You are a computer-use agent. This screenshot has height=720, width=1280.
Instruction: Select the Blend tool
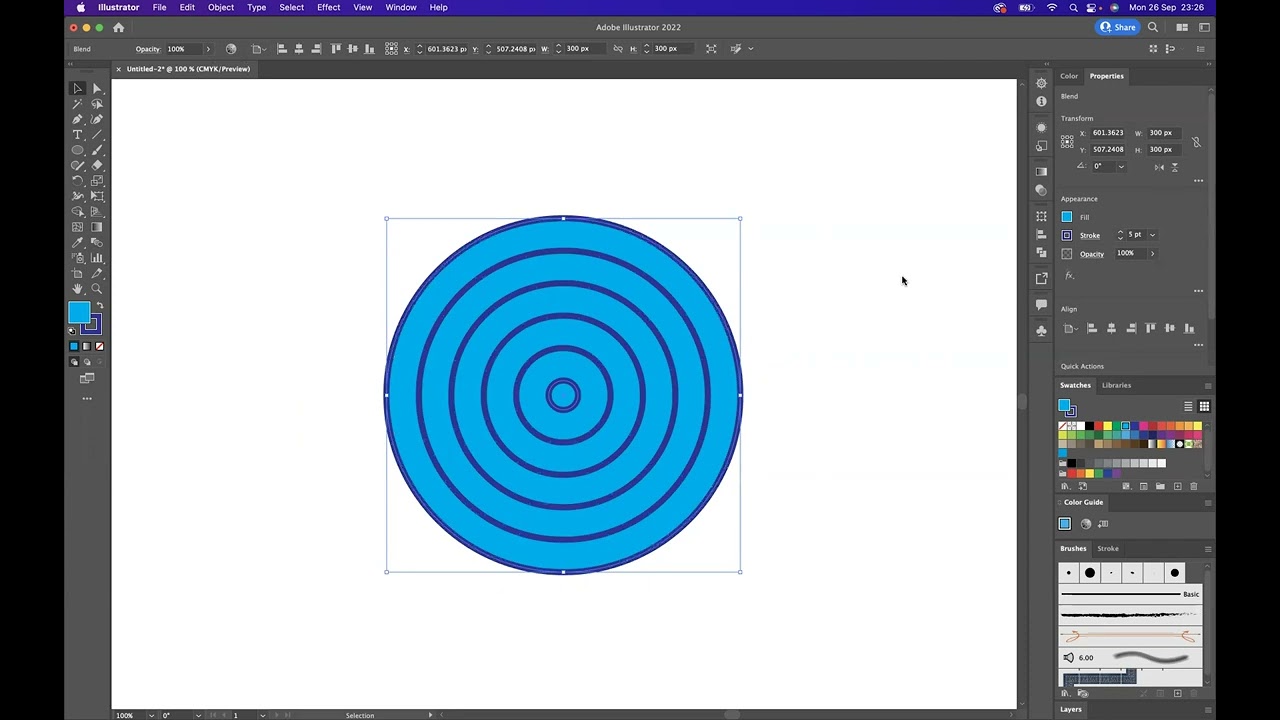pos(97,242)
